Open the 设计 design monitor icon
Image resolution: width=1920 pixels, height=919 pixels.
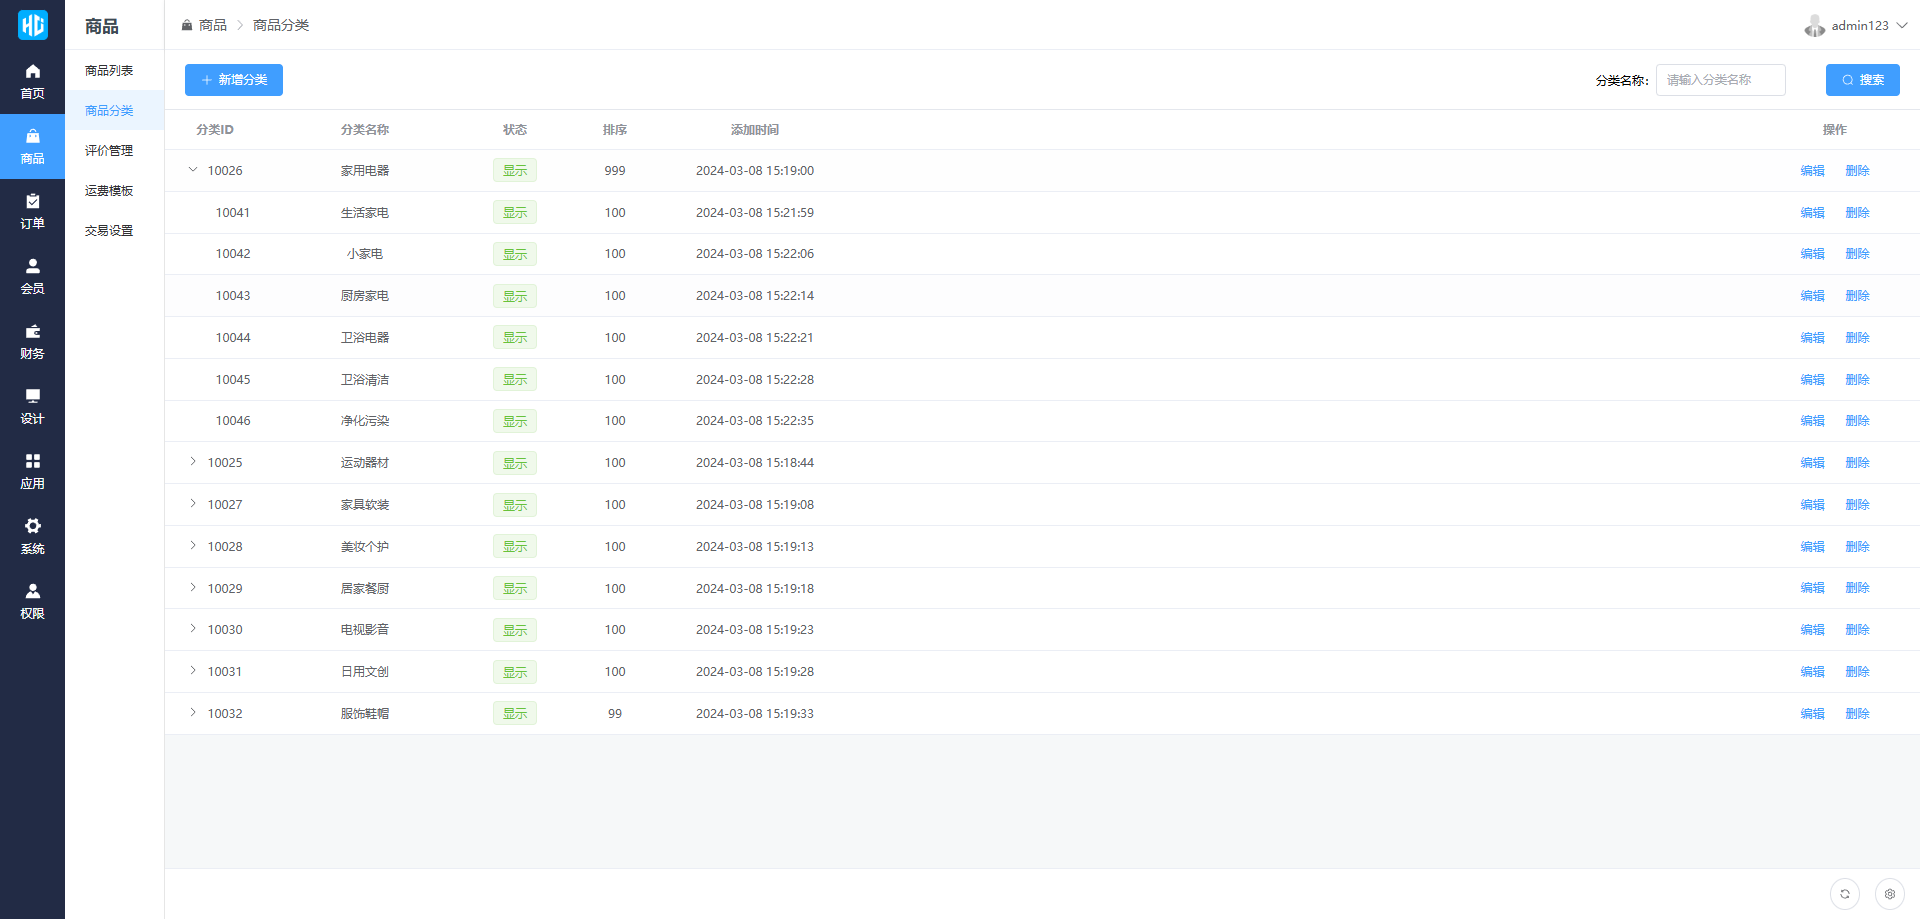[x=32, y=406]
